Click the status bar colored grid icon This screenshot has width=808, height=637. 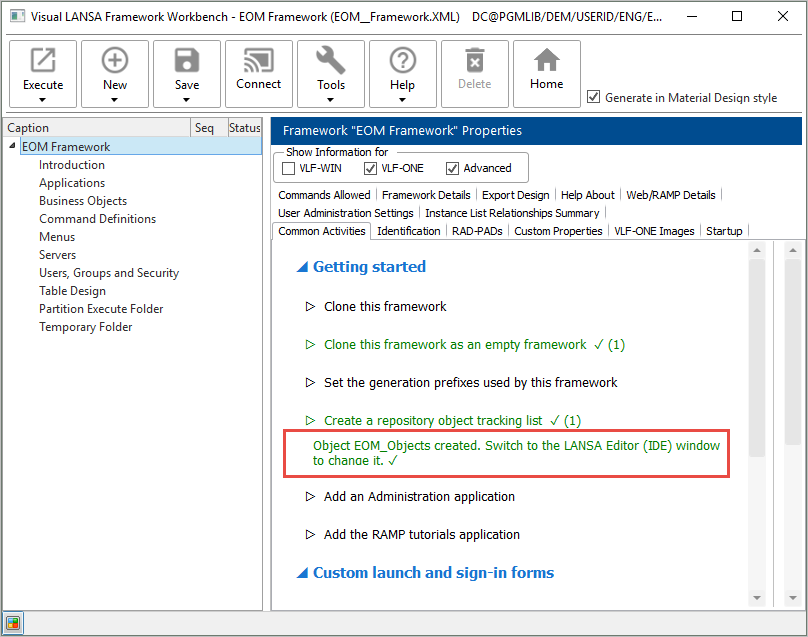[x=13, y=623]
